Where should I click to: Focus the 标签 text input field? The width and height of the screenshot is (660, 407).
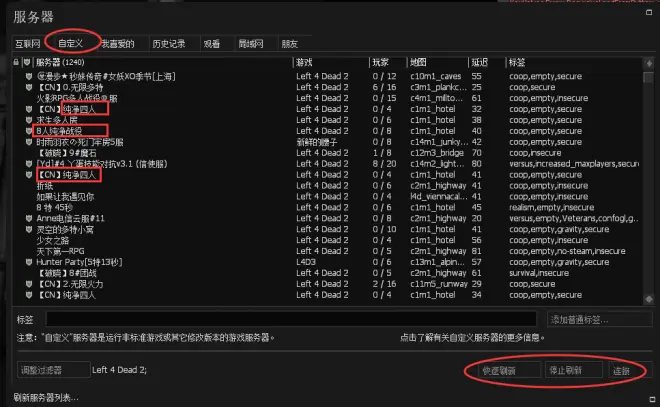[291, 319]
